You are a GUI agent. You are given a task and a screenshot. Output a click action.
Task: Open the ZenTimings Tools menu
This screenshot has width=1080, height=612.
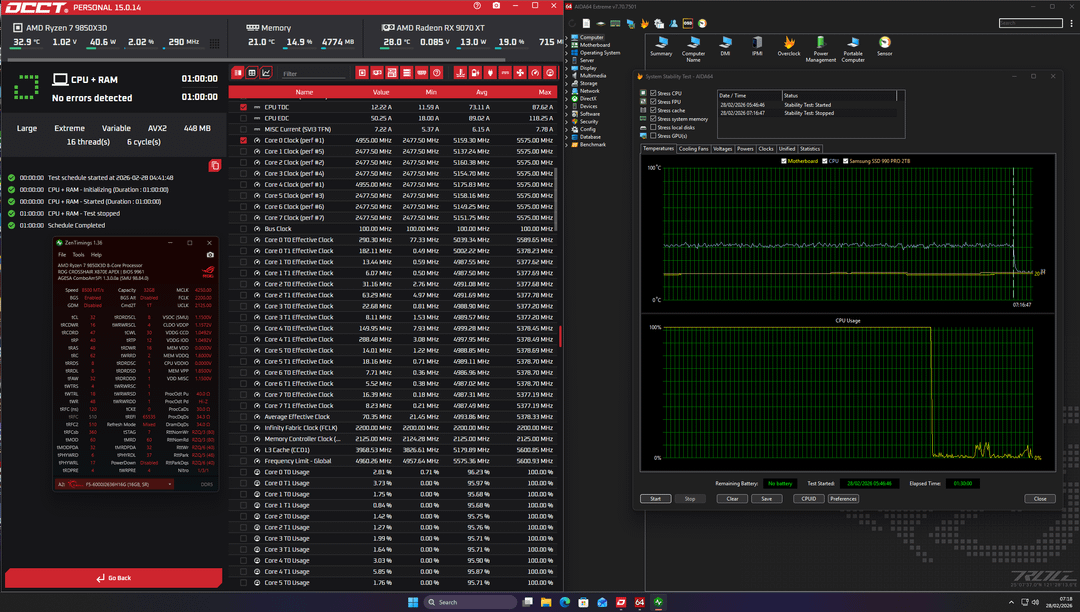tap(78, 255)
